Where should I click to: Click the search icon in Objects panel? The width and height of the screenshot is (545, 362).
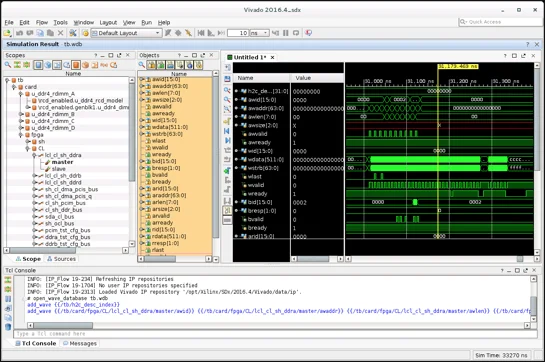141,65
